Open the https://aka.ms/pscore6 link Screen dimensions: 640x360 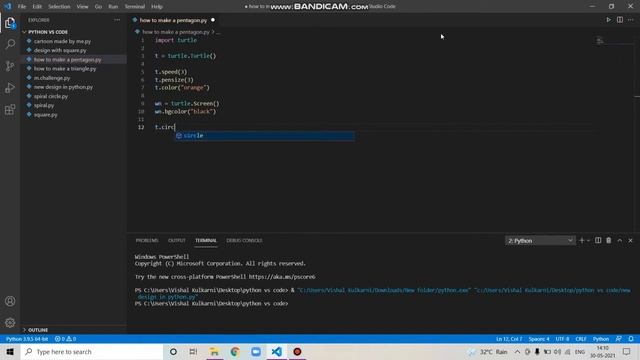282,277
